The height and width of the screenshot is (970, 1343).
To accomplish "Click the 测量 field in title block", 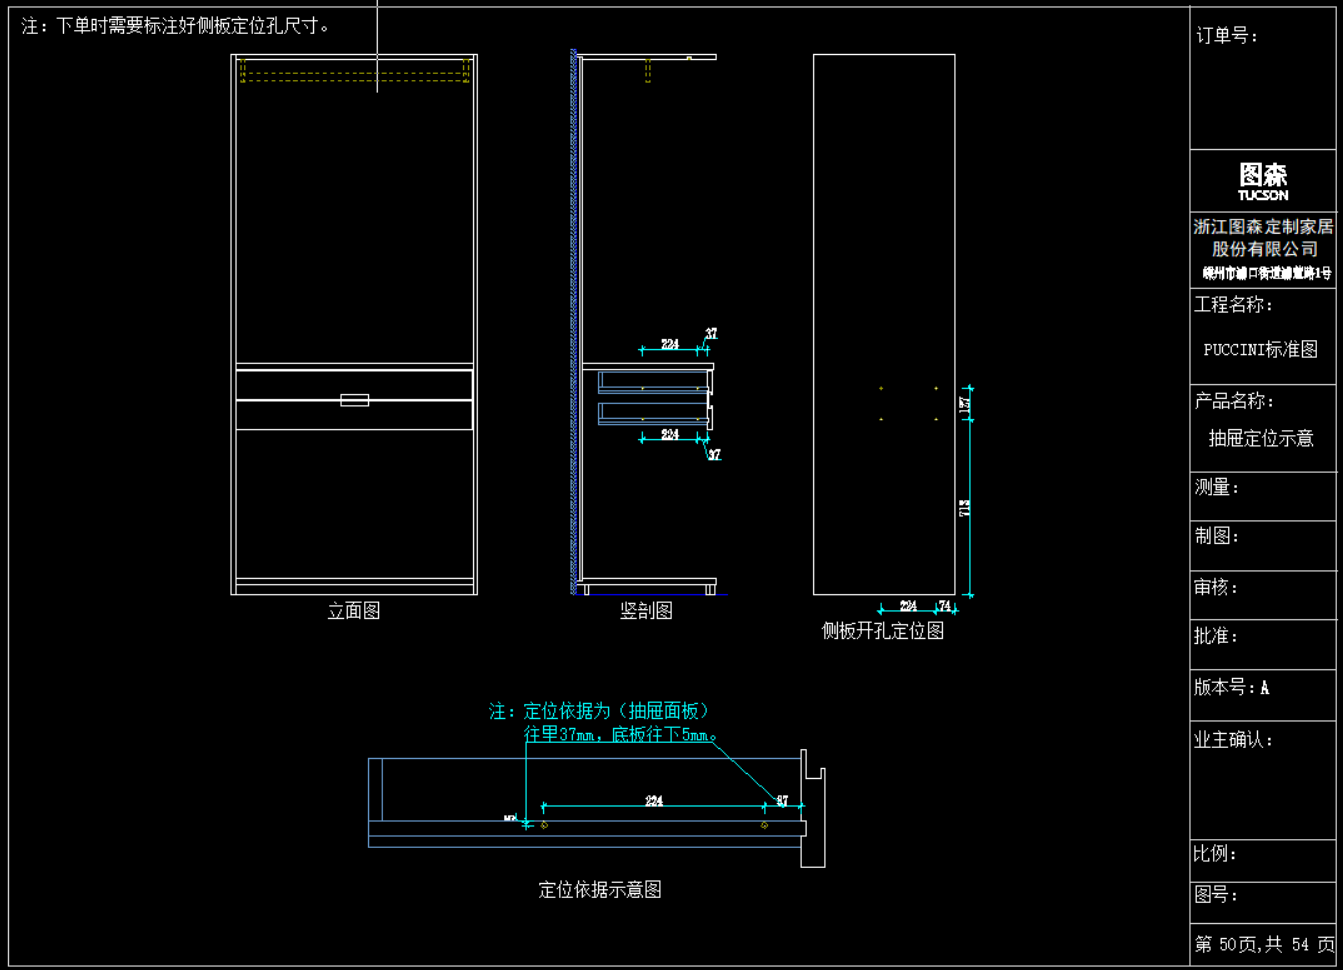I will [x=1263, y=496].
